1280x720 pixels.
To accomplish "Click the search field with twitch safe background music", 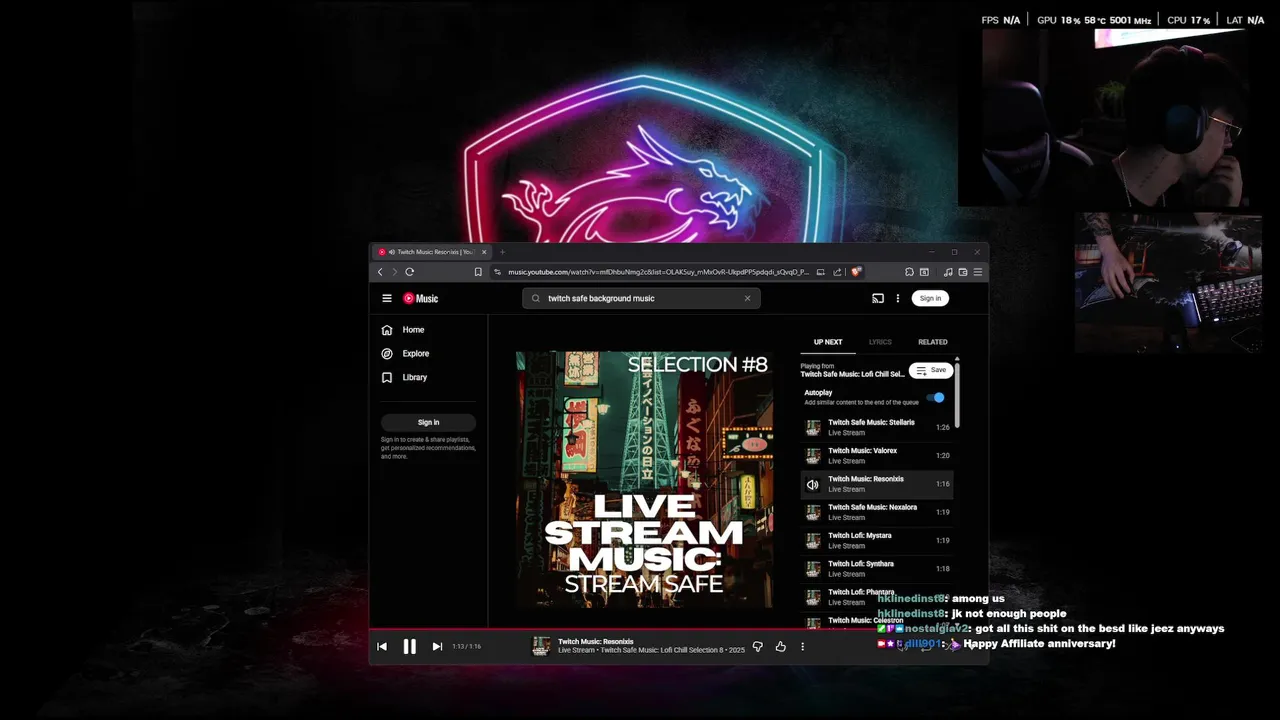I will click(x=641, y=298).
